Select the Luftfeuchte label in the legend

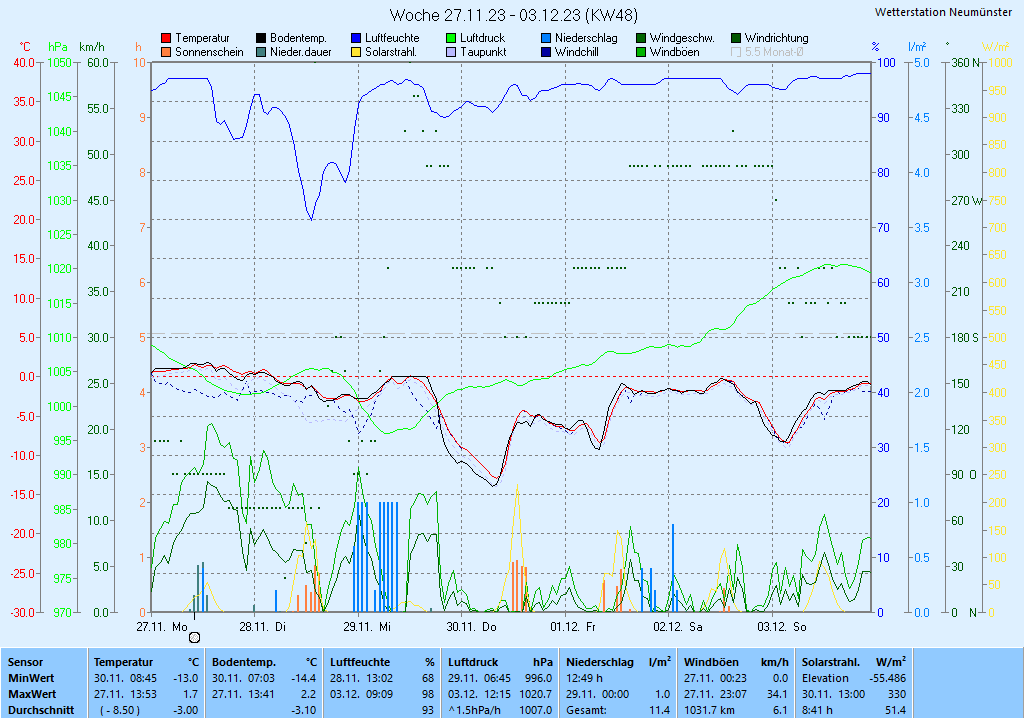tap(392, 39)
